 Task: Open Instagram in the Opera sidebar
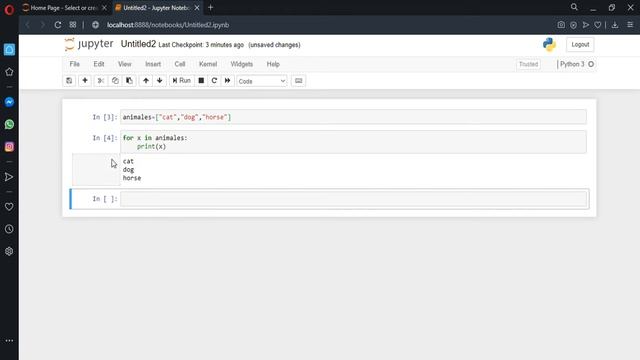click(x=9, y=147)
